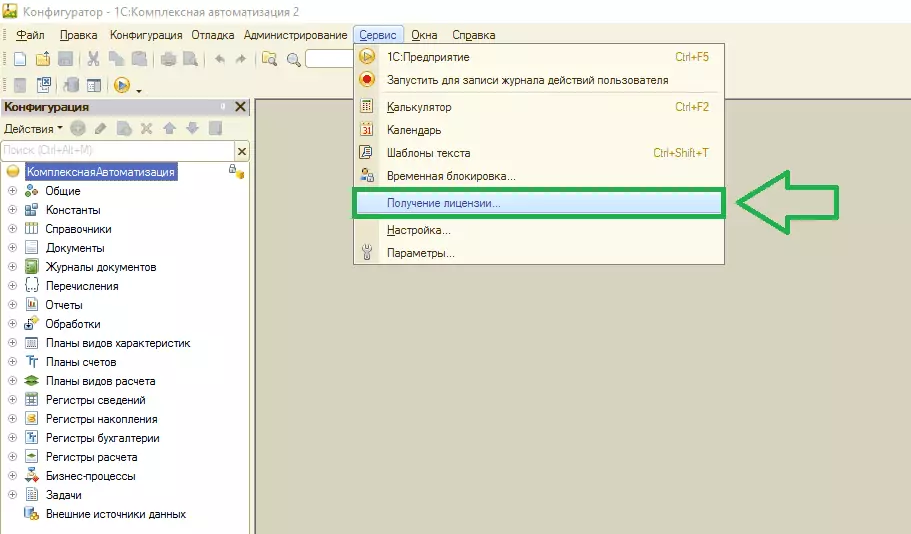Screen dimensions: 911x534
Task: Click the Open file folder icon
Action: (42, 59)
